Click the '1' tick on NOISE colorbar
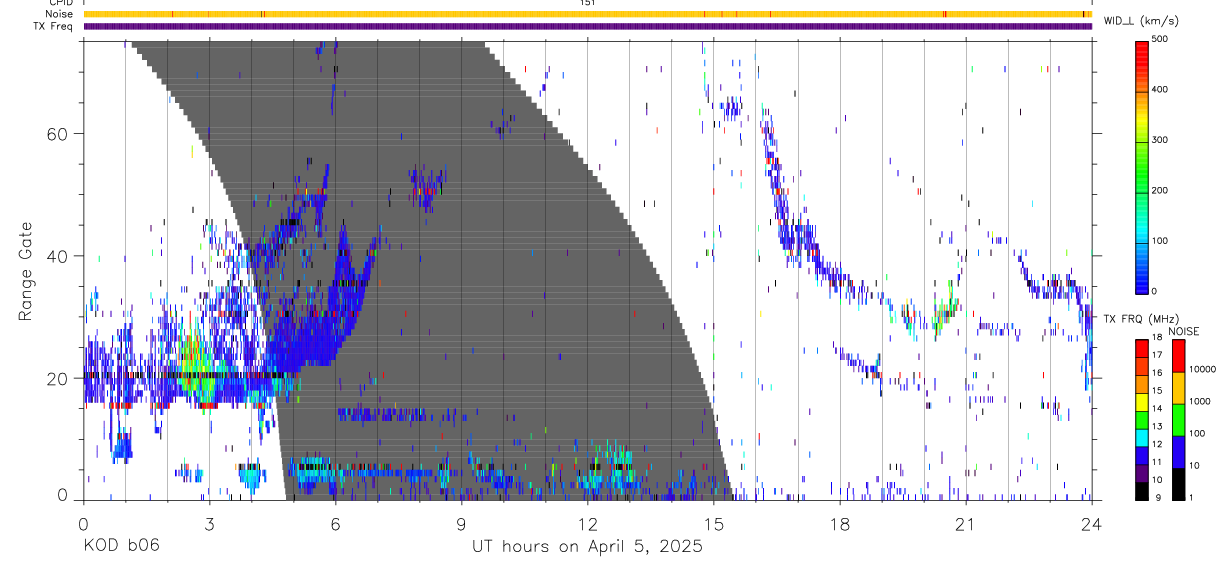This screenshot has height=567, width=1228. pos(1192,497)
